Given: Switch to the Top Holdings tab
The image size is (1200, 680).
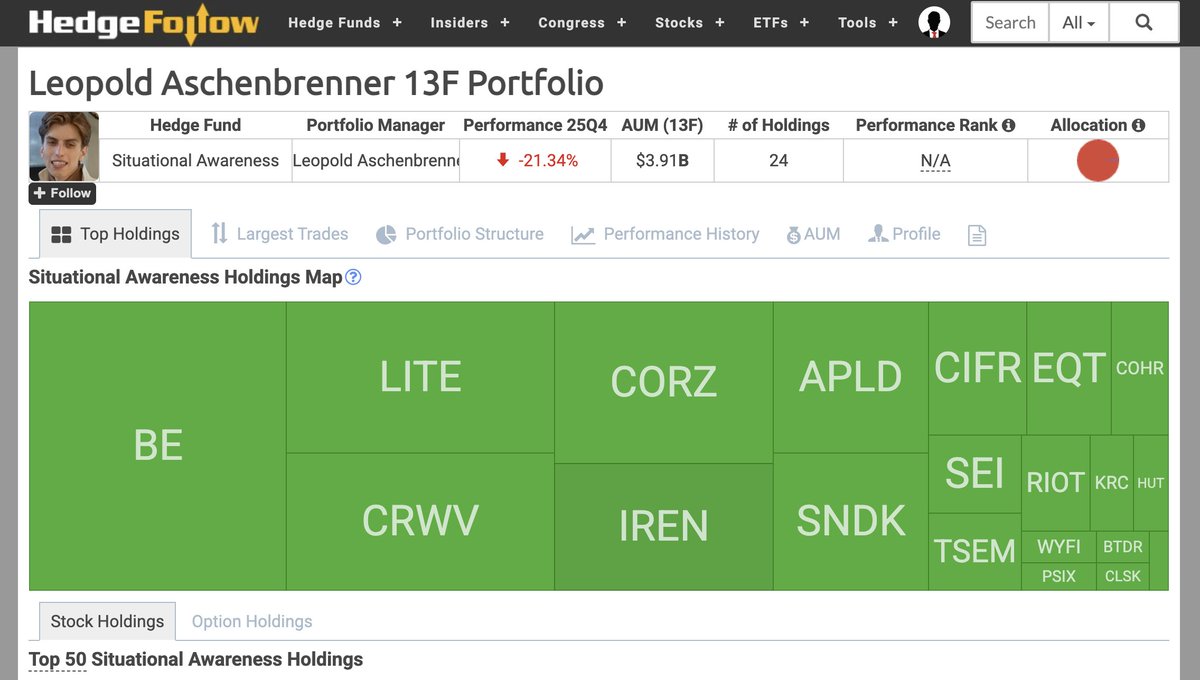Looking at the screenshot, I should coord(115,234).
